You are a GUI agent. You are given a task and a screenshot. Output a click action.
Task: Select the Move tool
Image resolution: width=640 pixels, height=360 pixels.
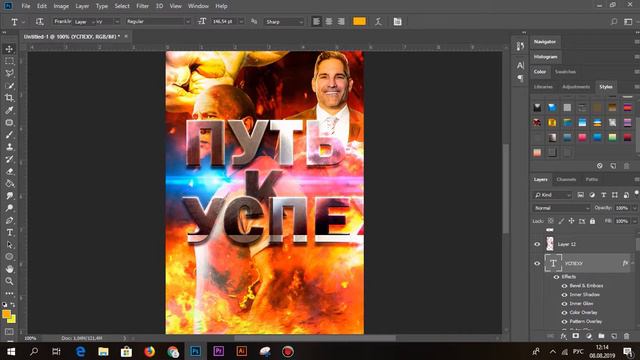9,49
